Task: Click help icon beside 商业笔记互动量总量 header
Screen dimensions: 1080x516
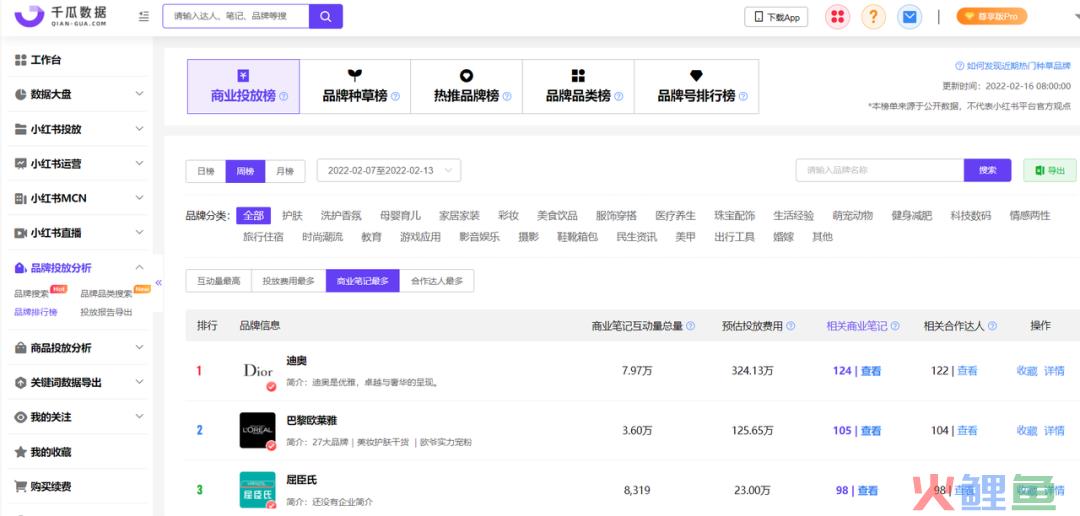Action: click(x=690, y=326)
